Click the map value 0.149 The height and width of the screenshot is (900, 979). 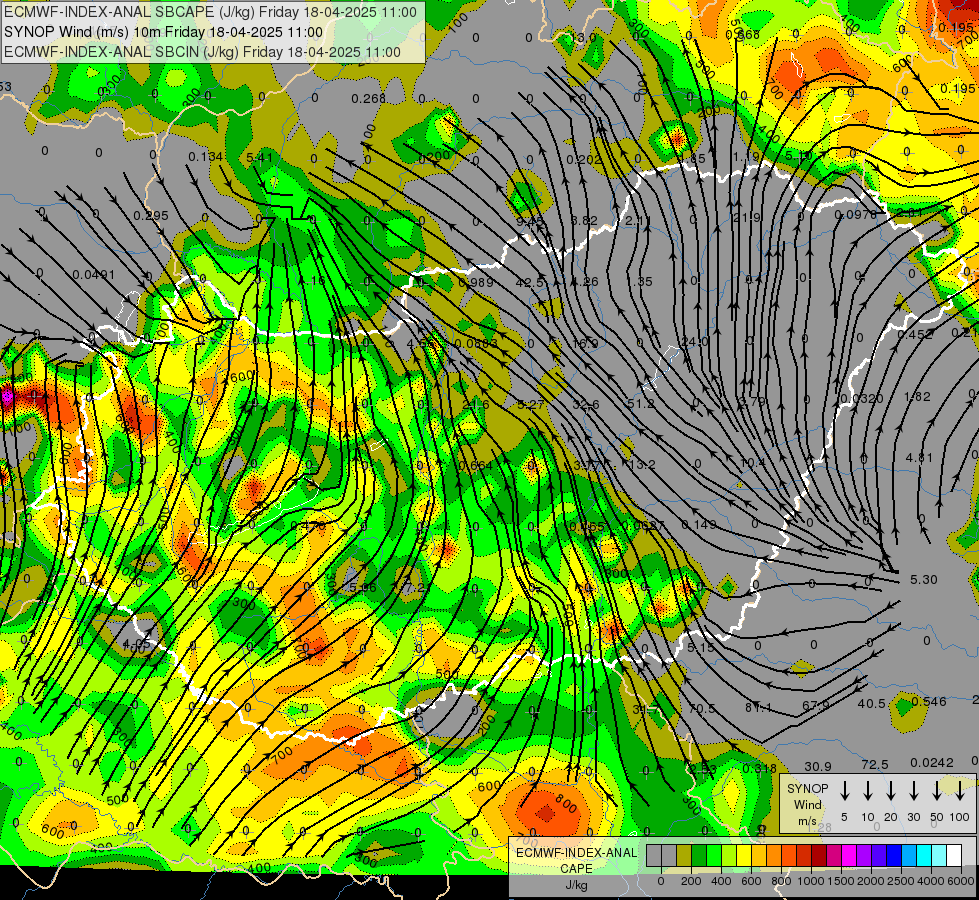pos(699,524)
